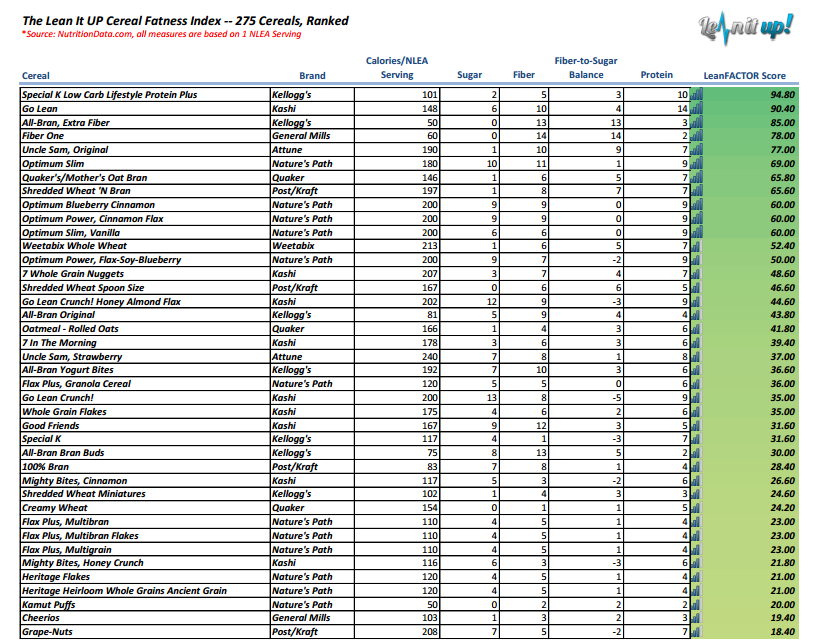818x642 pixels.
Task: Select the 'Weetabix Whole Wheat' cell
Action: point(146,246)
